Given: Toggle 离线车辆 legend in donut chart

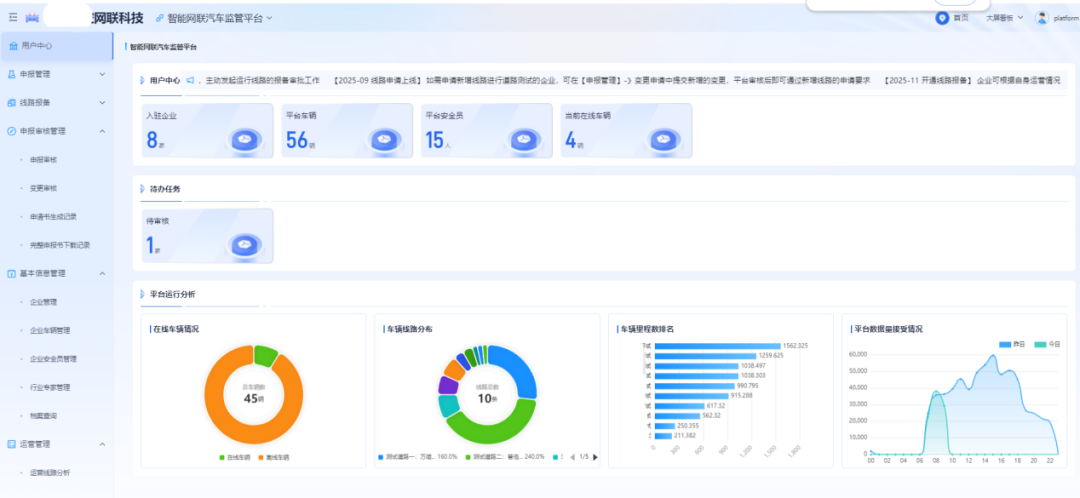Looking at the screenshot, I should pos(273,457).
